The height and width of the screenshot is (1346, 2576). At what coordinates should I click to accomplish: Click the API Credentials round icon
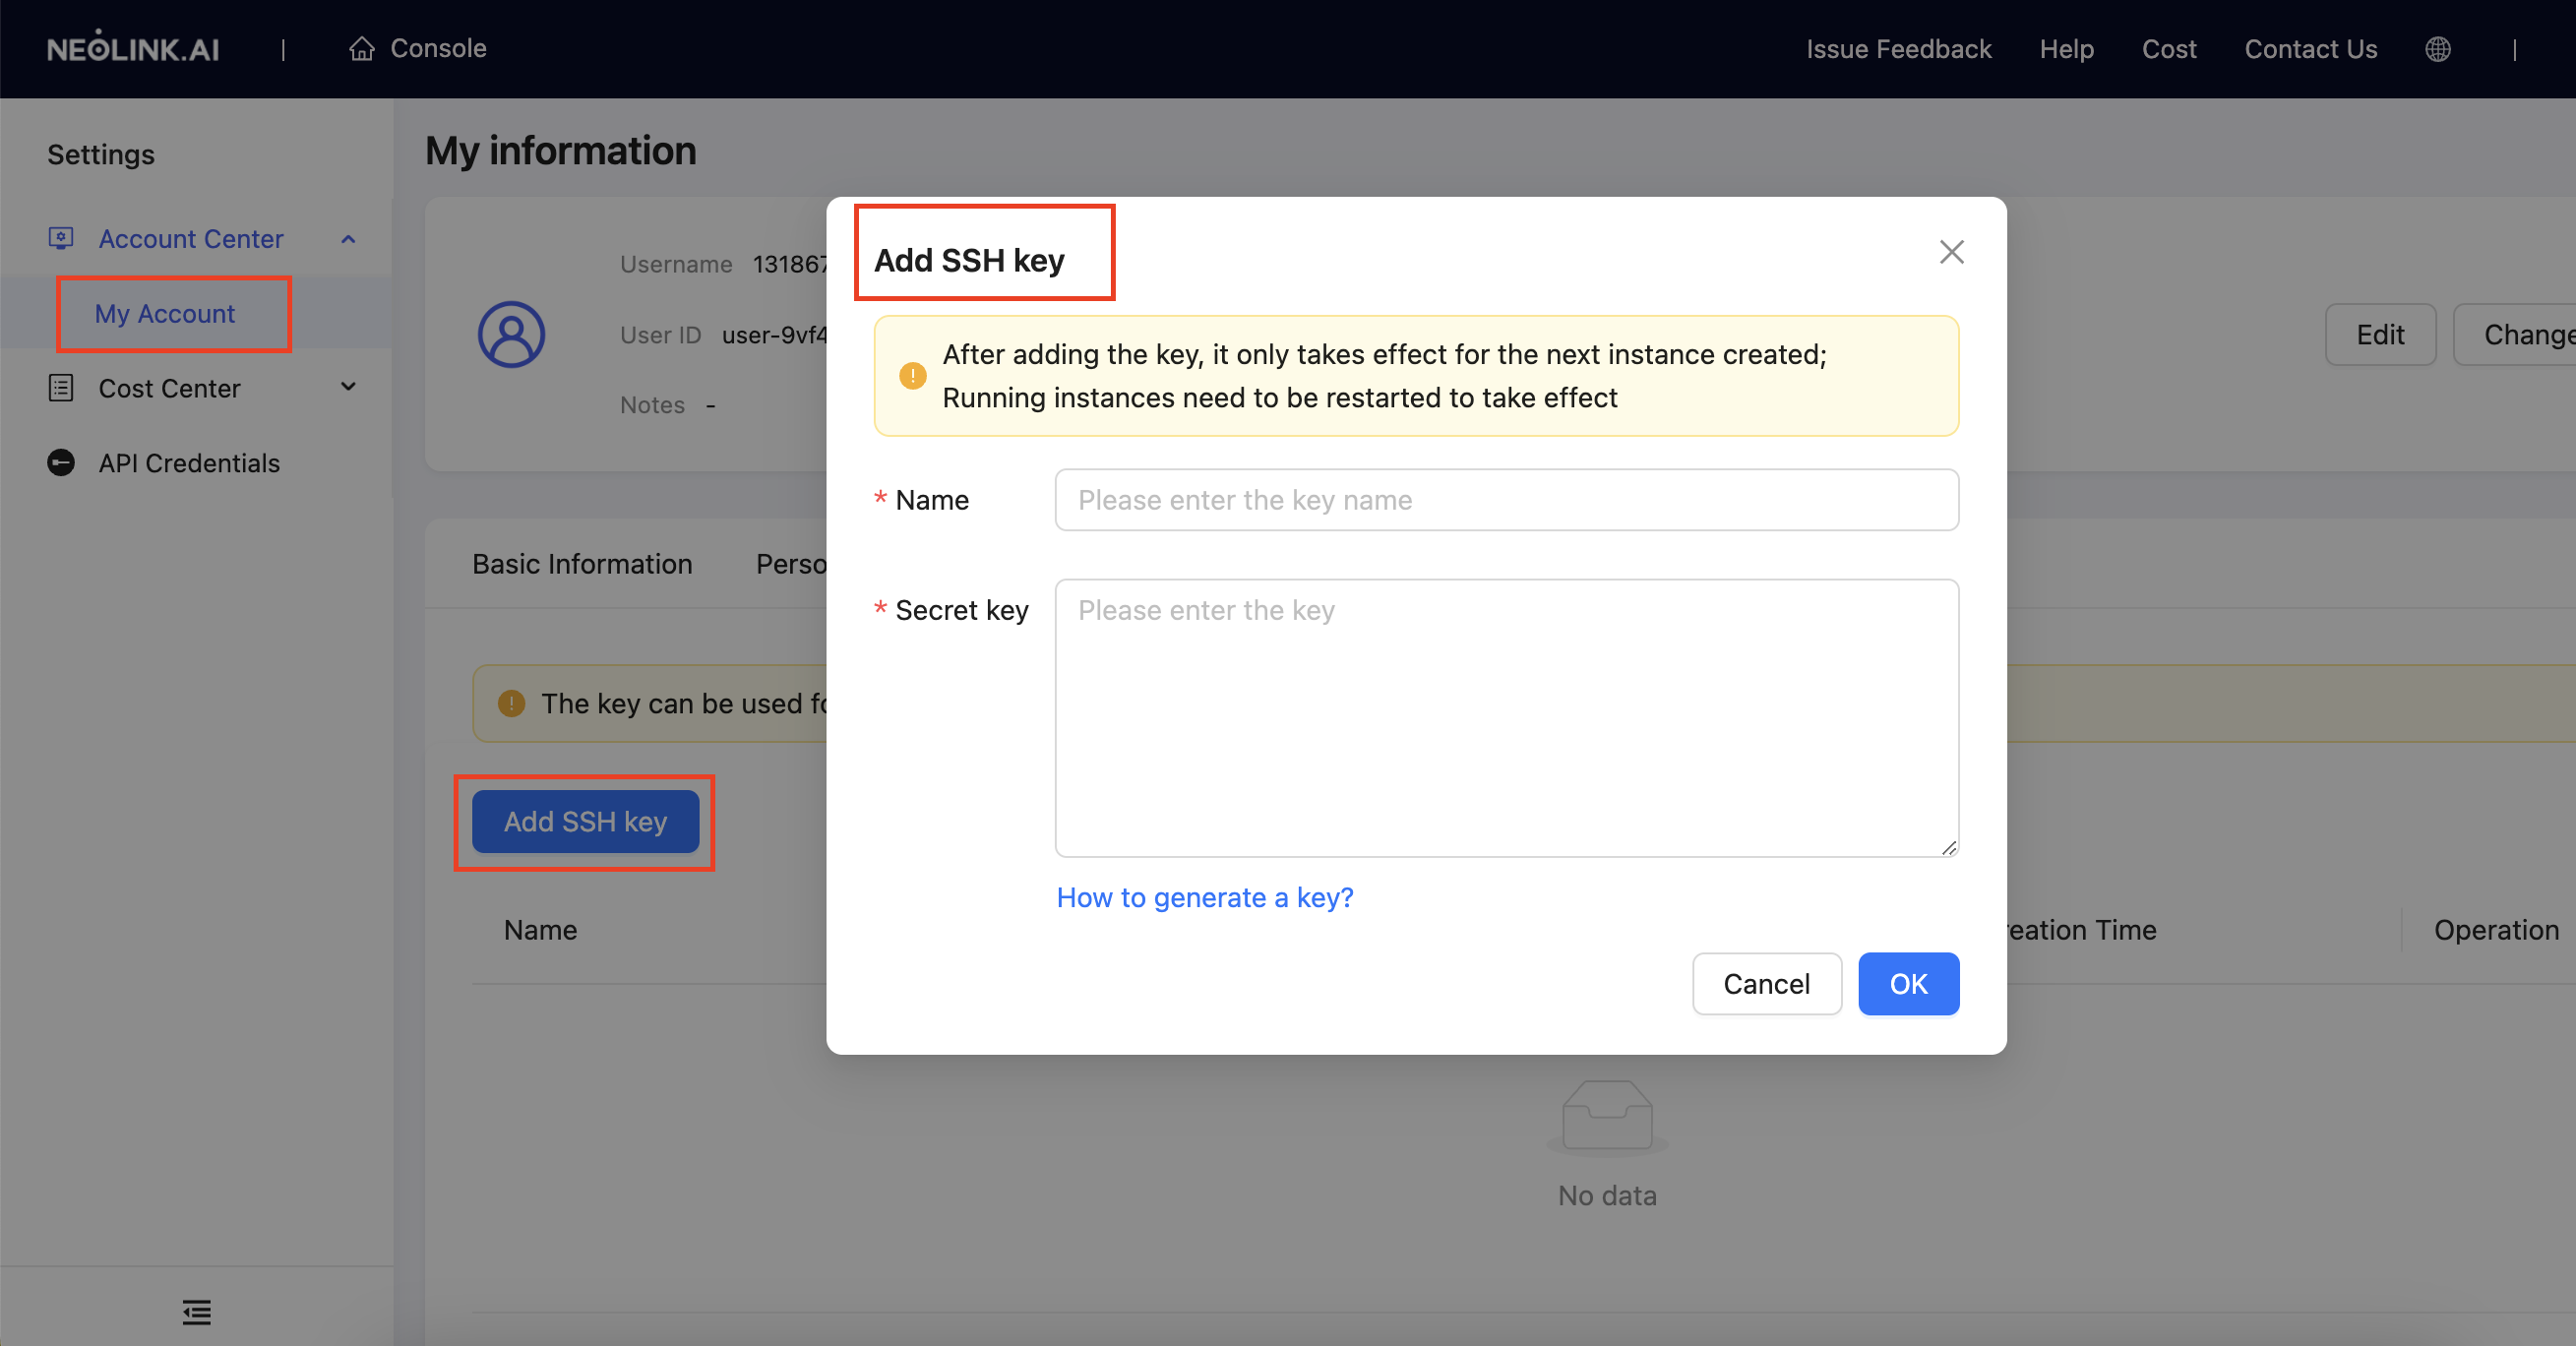coord(61,462)
